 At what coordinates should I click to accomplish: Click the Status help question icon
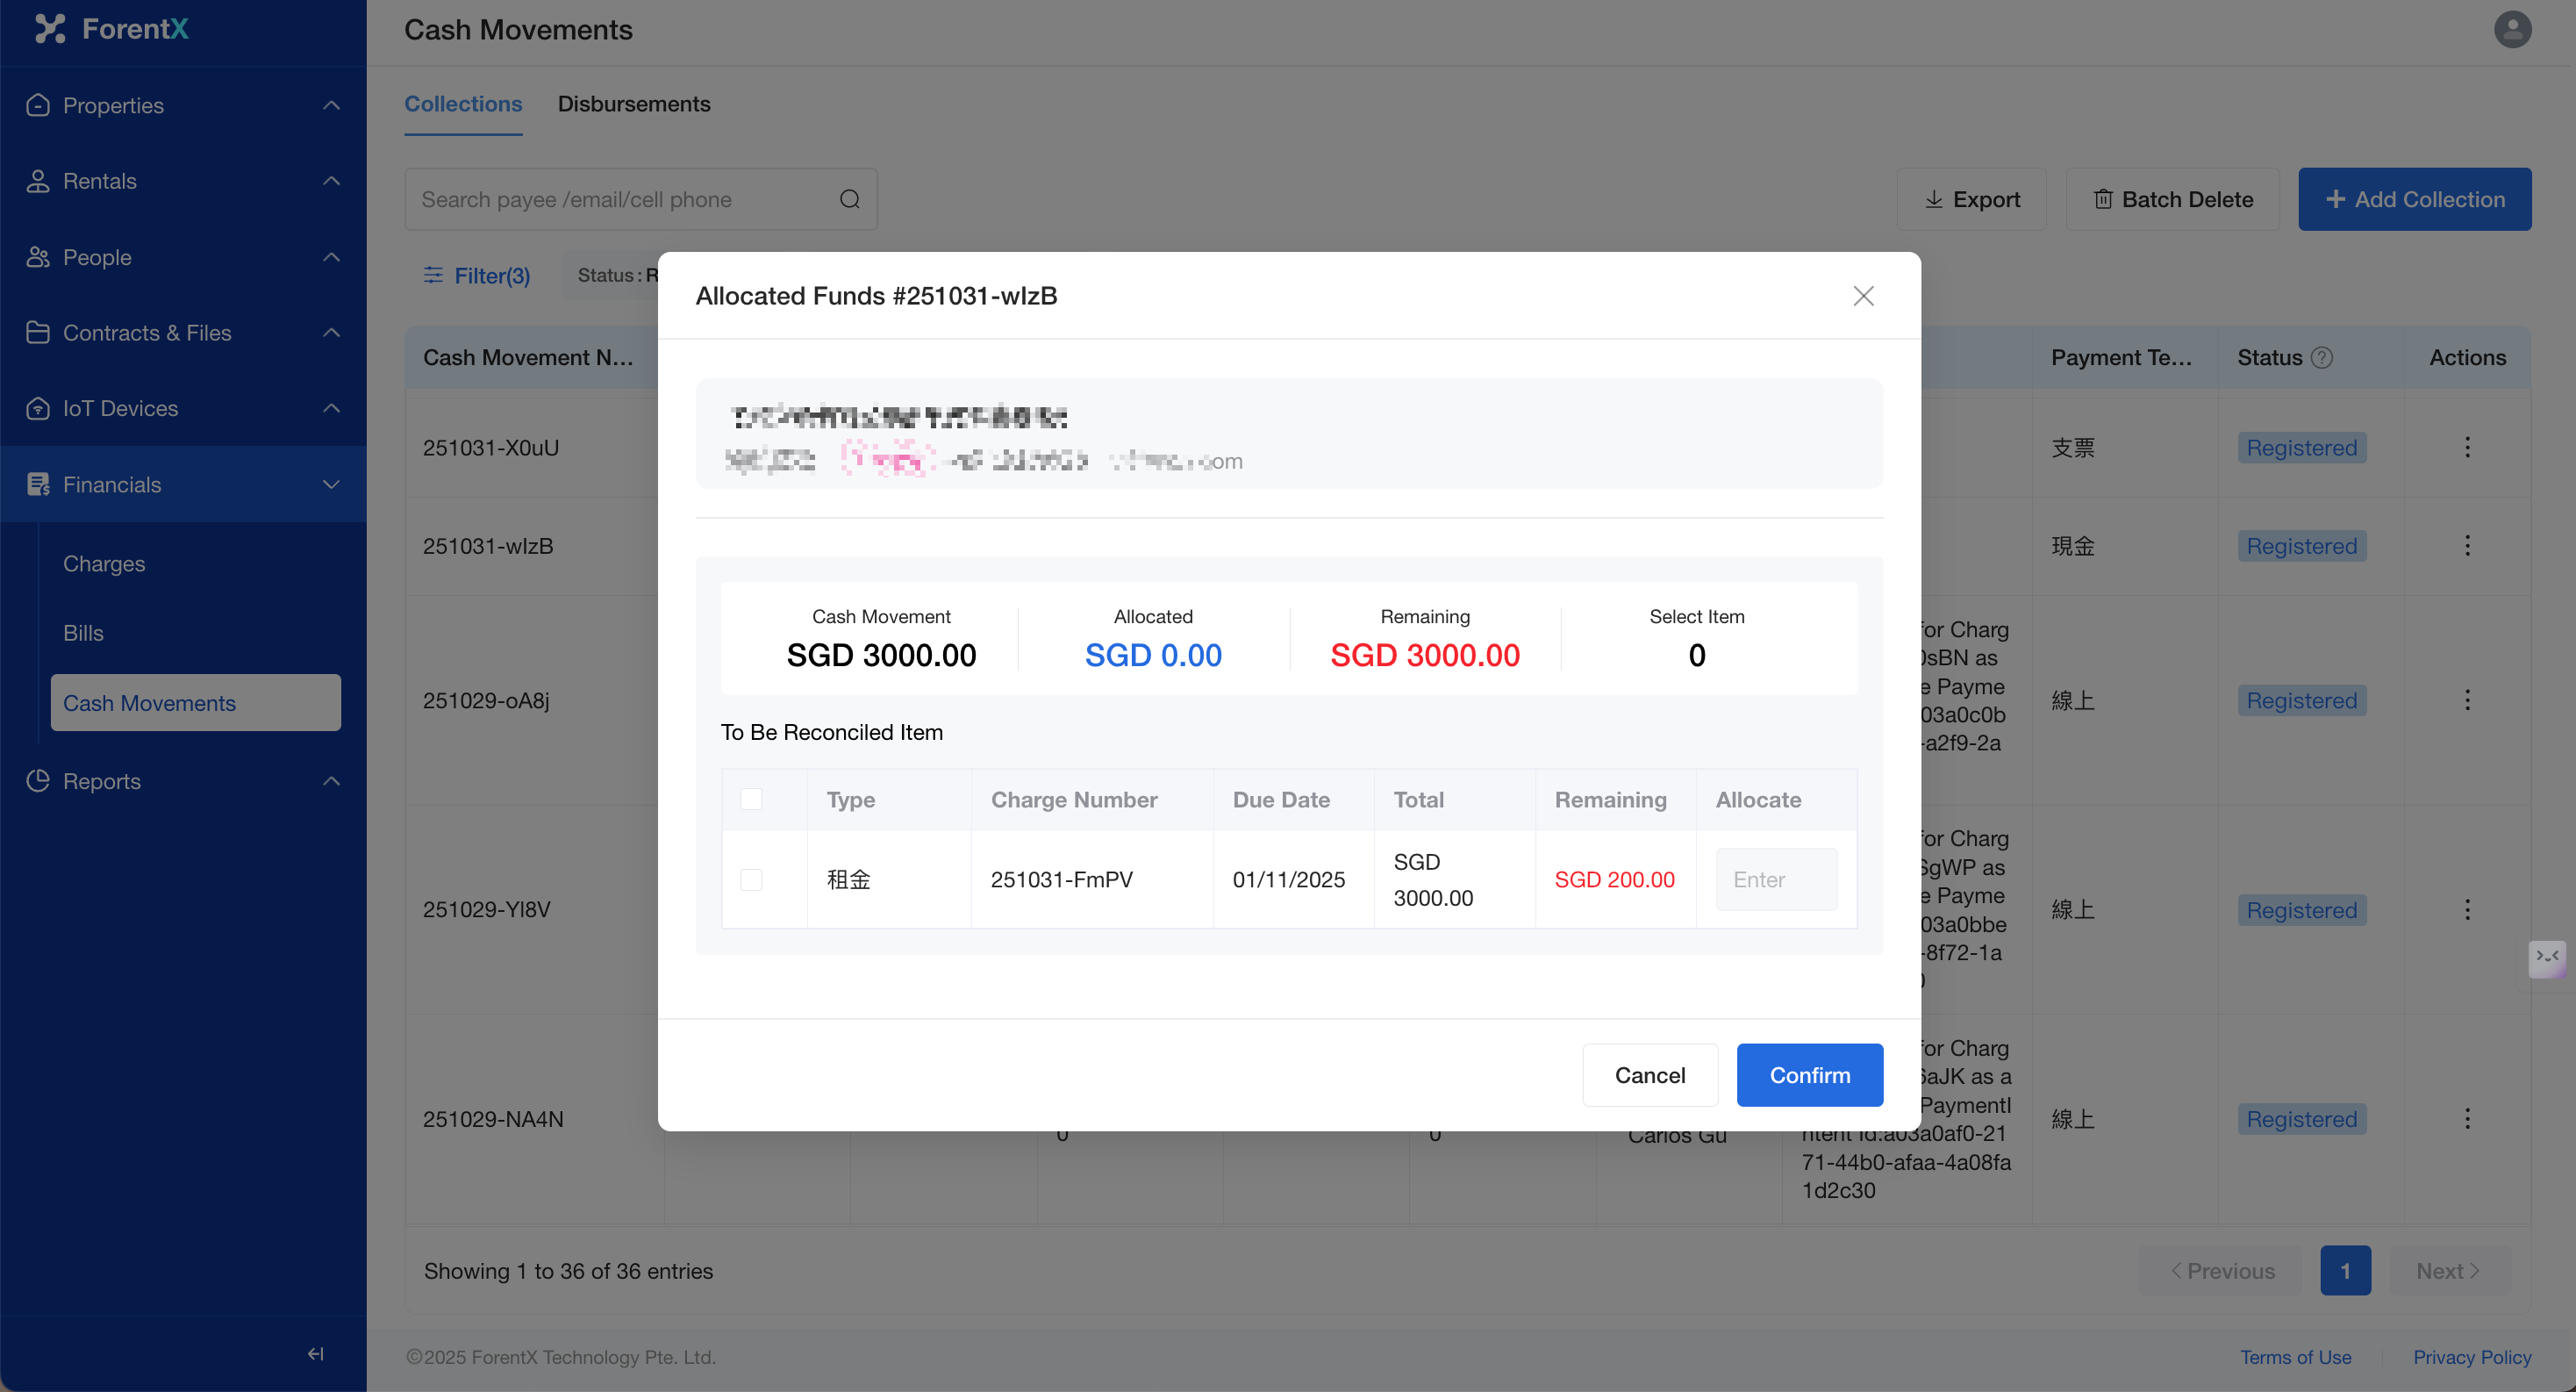(x=2323, y=358)
